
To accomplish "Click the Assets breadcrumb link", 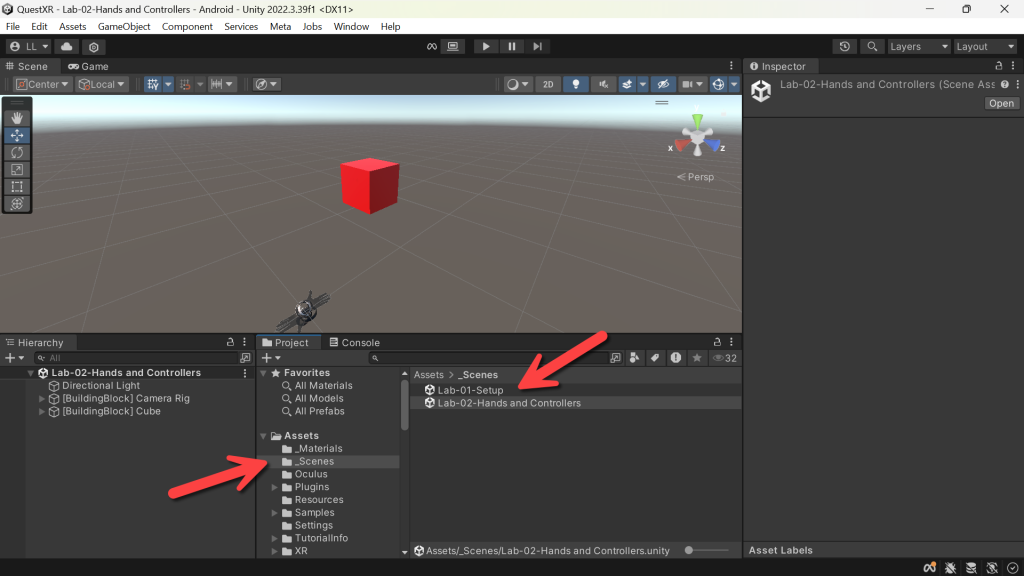I will [x=428, y=375].
